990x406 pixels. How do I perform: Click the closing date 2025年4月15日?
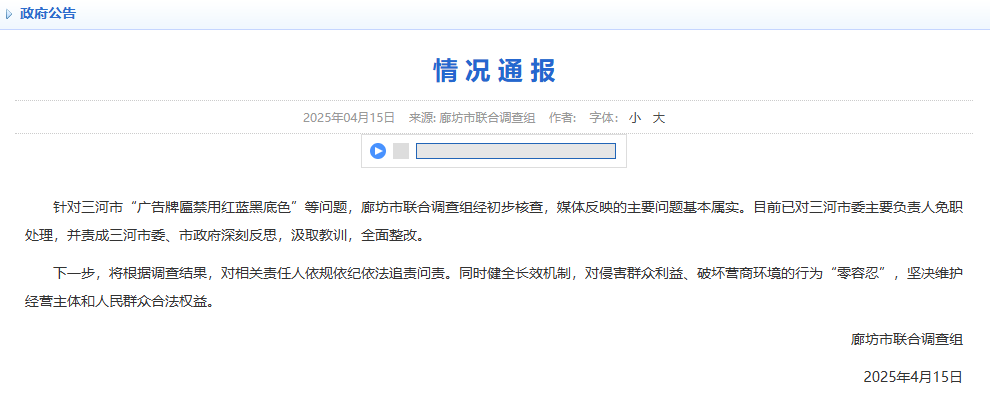point(913,378)
